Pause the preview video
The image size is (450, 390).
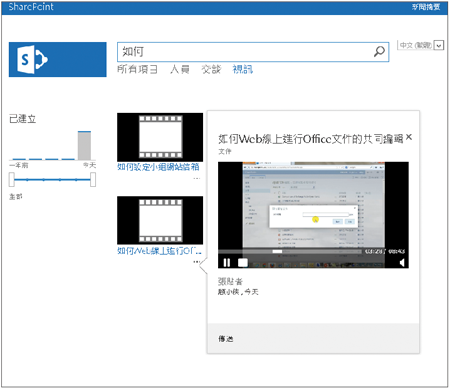[x=227, y=263]
